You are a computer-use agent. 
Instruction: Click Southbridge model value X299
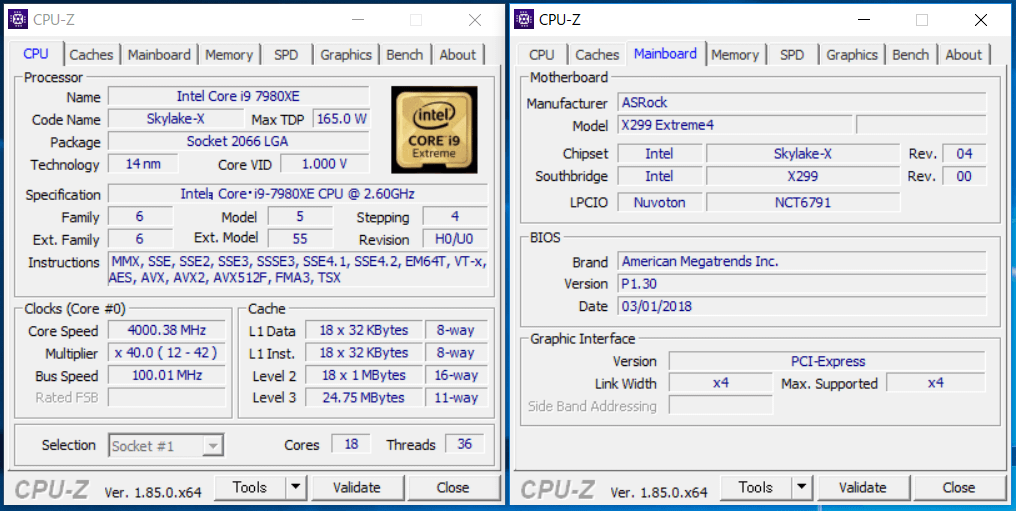(x=803, y=176)
